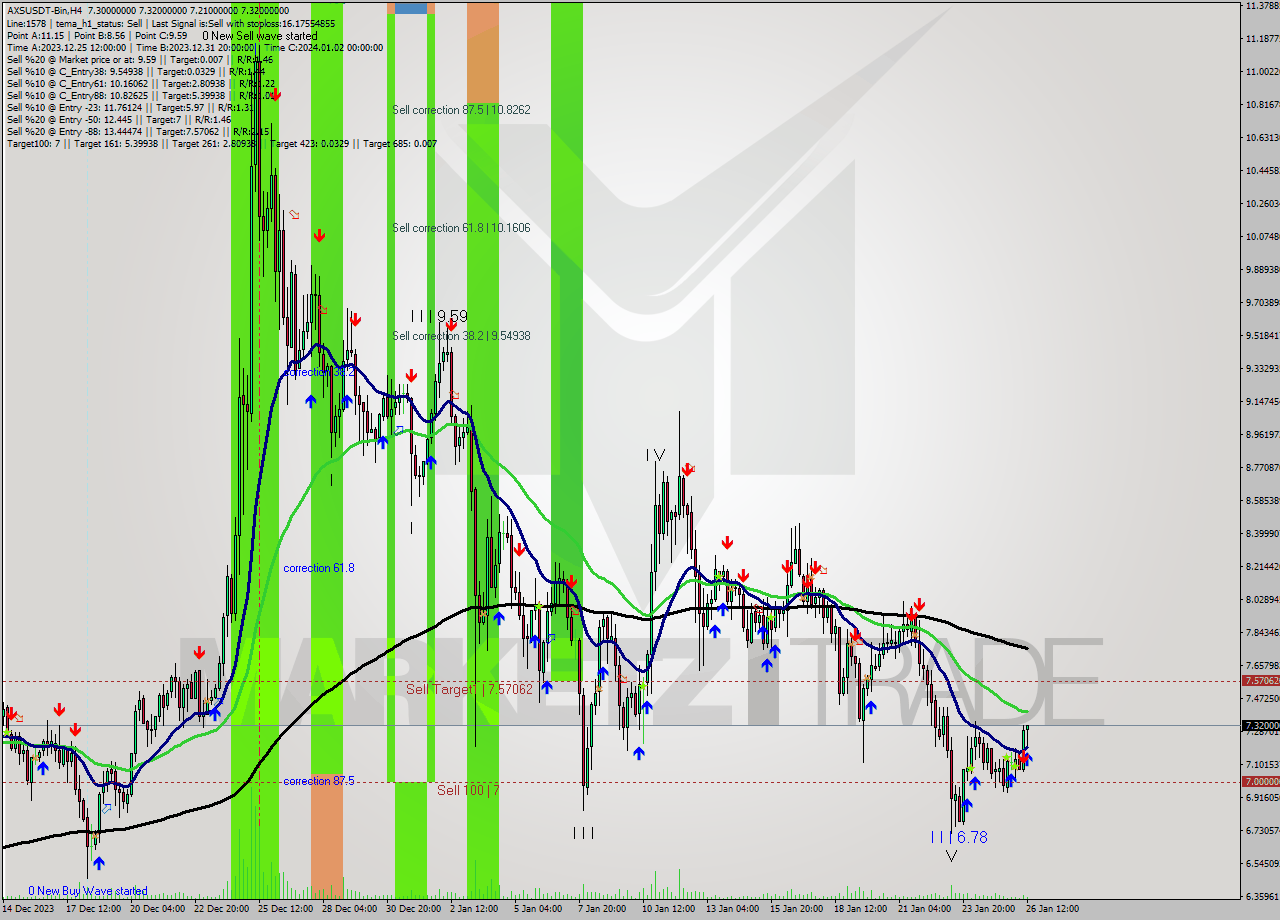1280x920 pixels.
Task: Click the Target100: 7 targets summary line
Action: coord(222,143)
